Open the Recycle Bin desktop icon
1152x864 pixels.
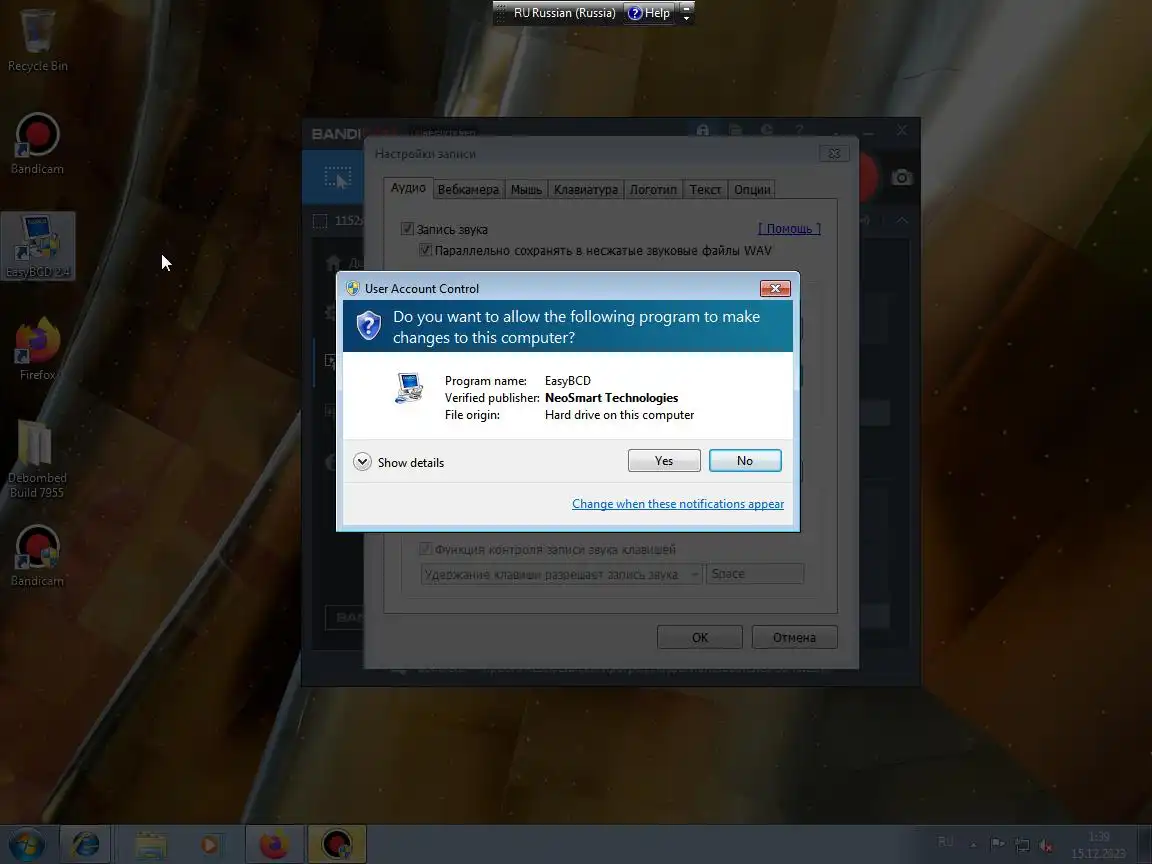[x=37, y=40]
